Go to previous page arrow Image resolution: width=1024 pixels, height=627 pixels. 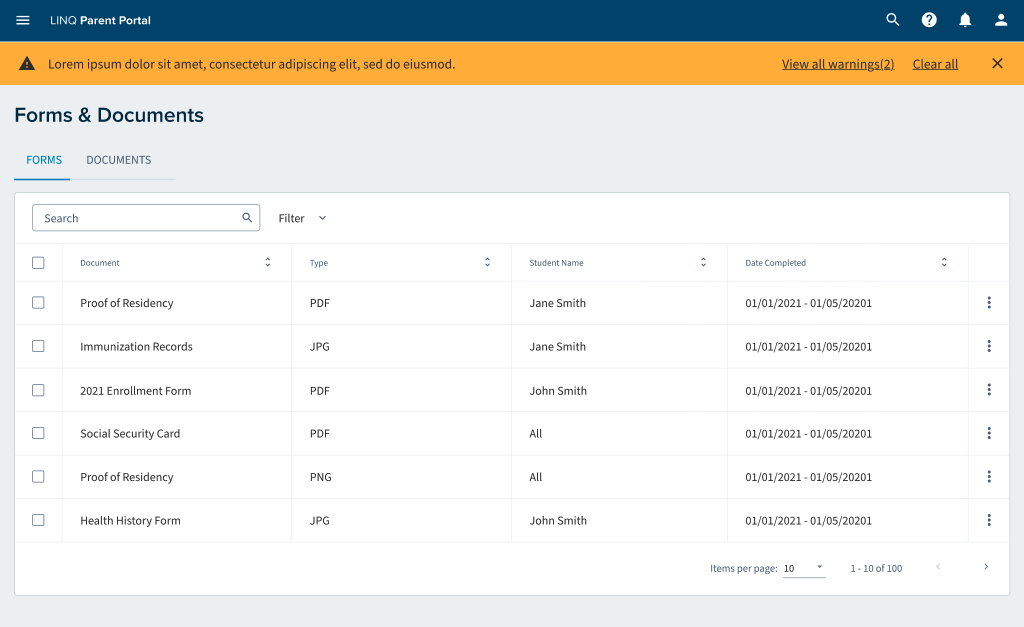pyautogui.click(x=938, y=567)
